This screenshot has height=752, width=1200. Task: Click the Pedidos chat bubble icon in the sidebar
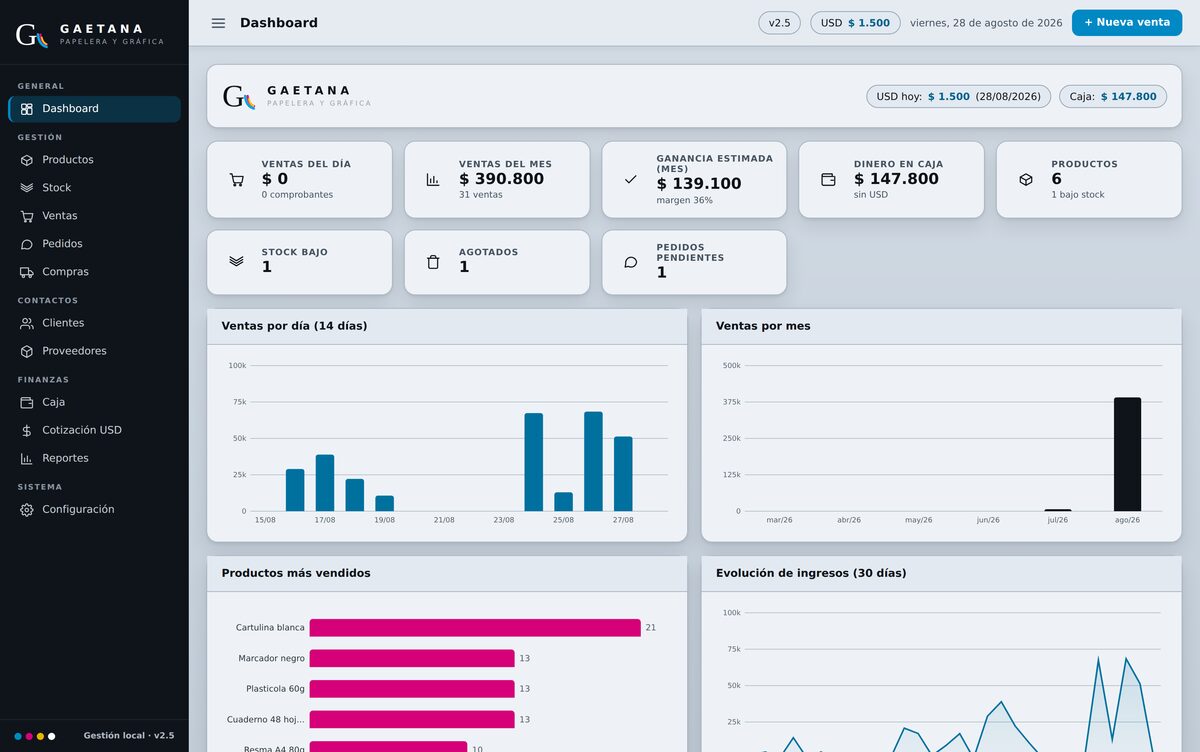pos(27,244)
